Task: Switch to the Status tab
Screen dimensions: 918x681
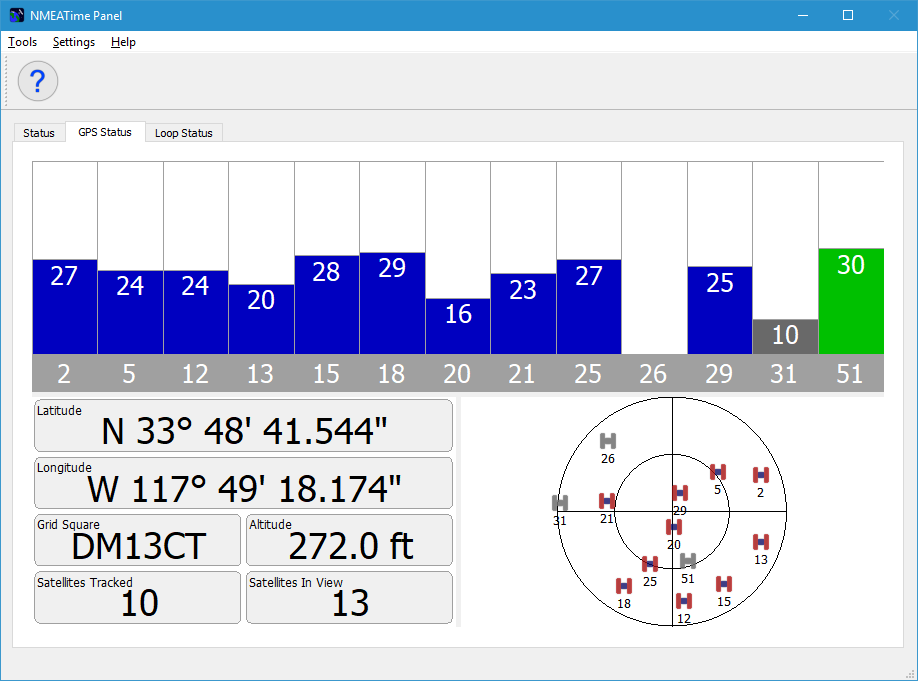Action: pos(39,133)
